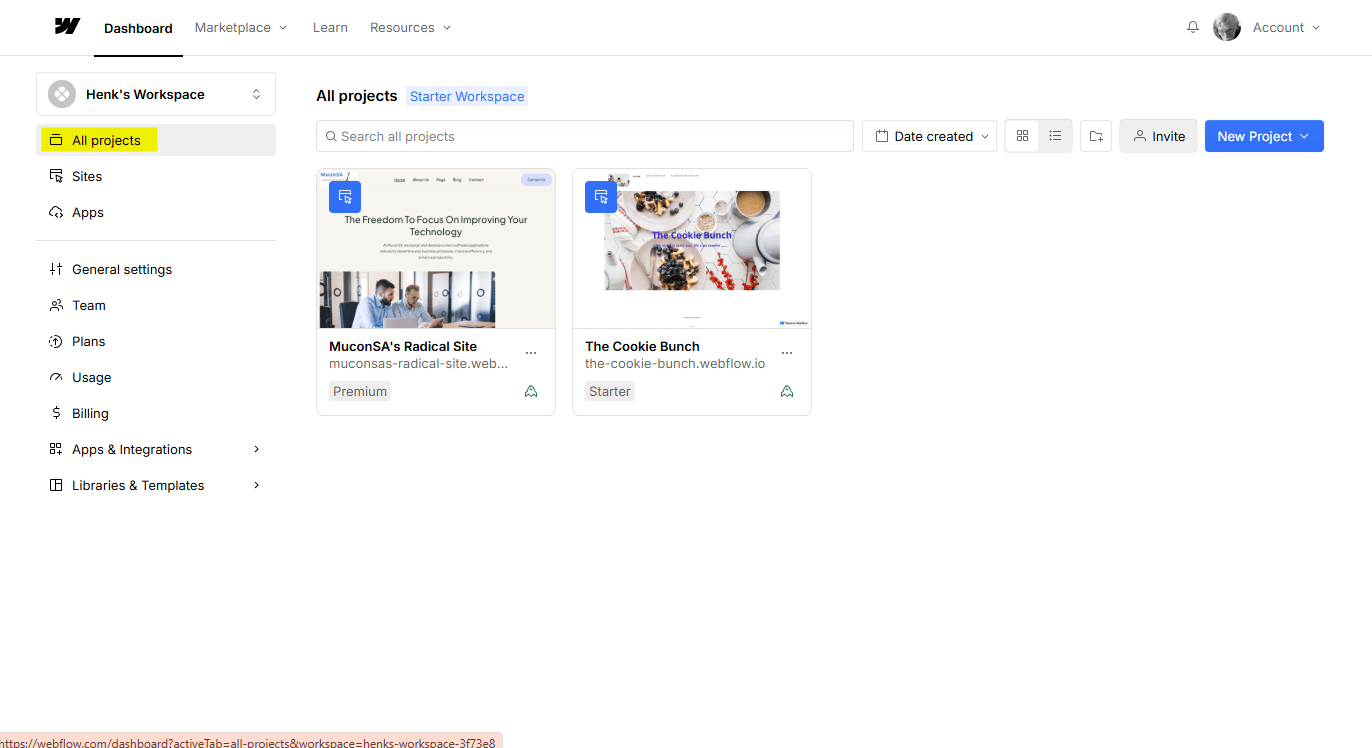The width and height of the screenshot is (1372, 748).
Task: Click The Cookie Bunch thumbnail
Action: pos(692,249)
